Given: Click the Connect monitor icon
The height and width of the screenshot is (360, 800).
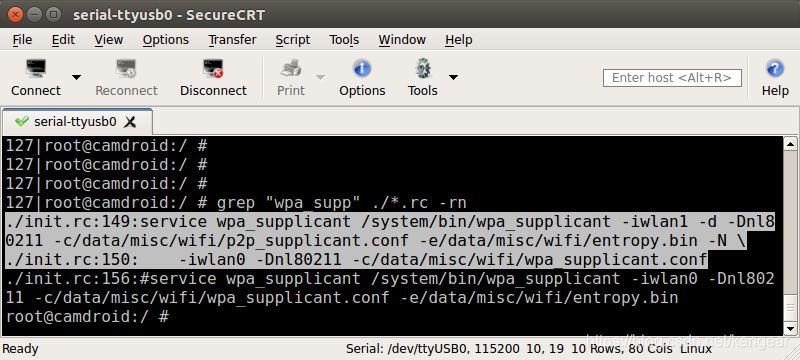Looking at the screenshot, I should (36, 68).
